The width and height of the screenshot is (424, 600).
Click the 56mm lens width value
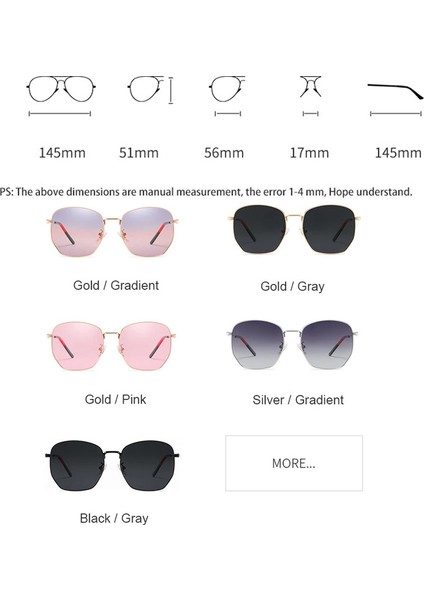point(224,153)
